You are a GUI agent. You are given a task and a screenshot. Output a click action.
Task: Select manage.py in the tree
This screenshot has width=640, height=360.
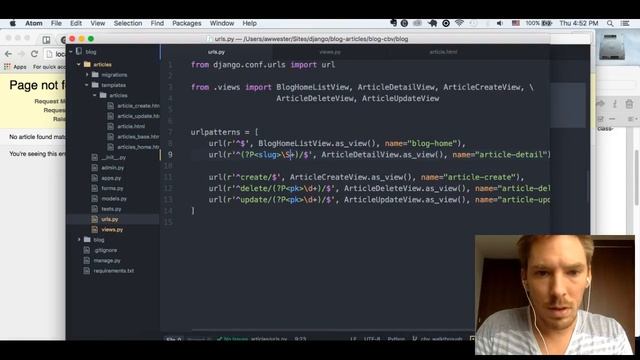tap(107, 260)
